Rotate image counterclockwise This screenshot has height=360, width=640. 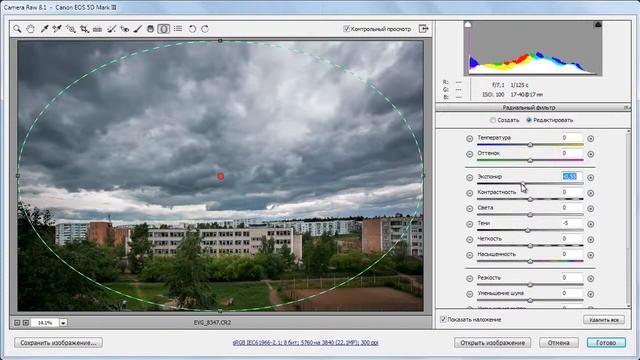click(x=192, y=29)
